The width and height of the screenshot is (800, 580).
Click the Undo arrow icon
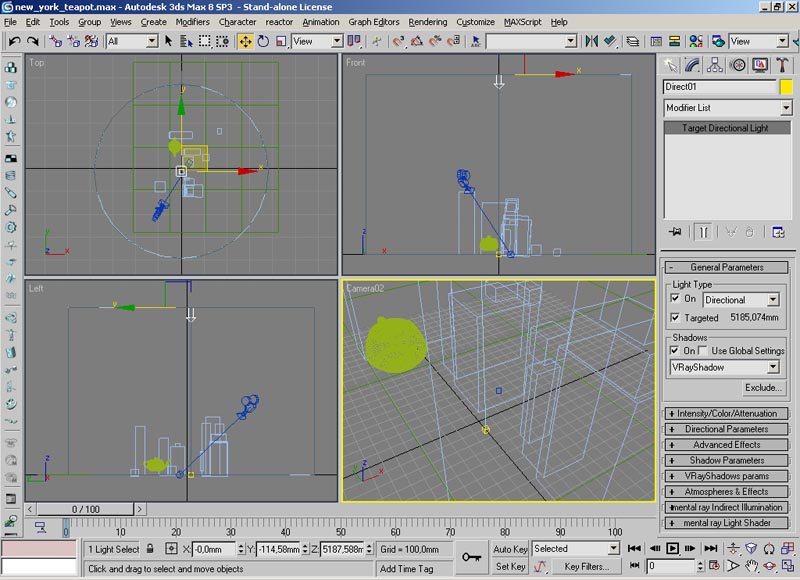(14, 41)
